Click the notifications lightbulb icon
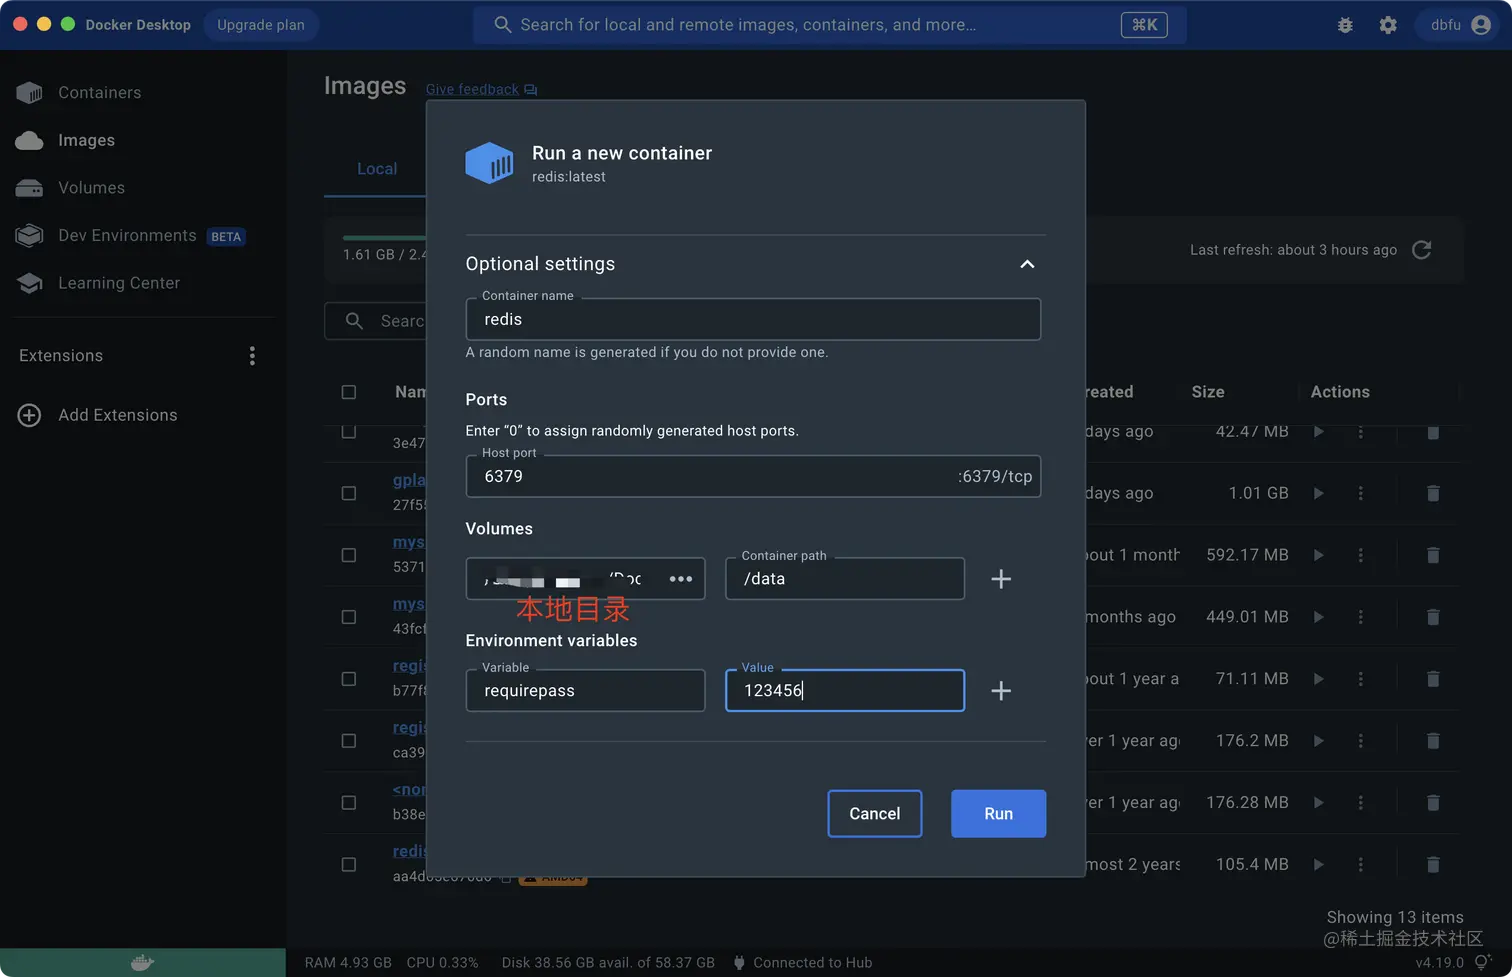This screenshot has height=977, width=1512. (x=1483, y=963)
